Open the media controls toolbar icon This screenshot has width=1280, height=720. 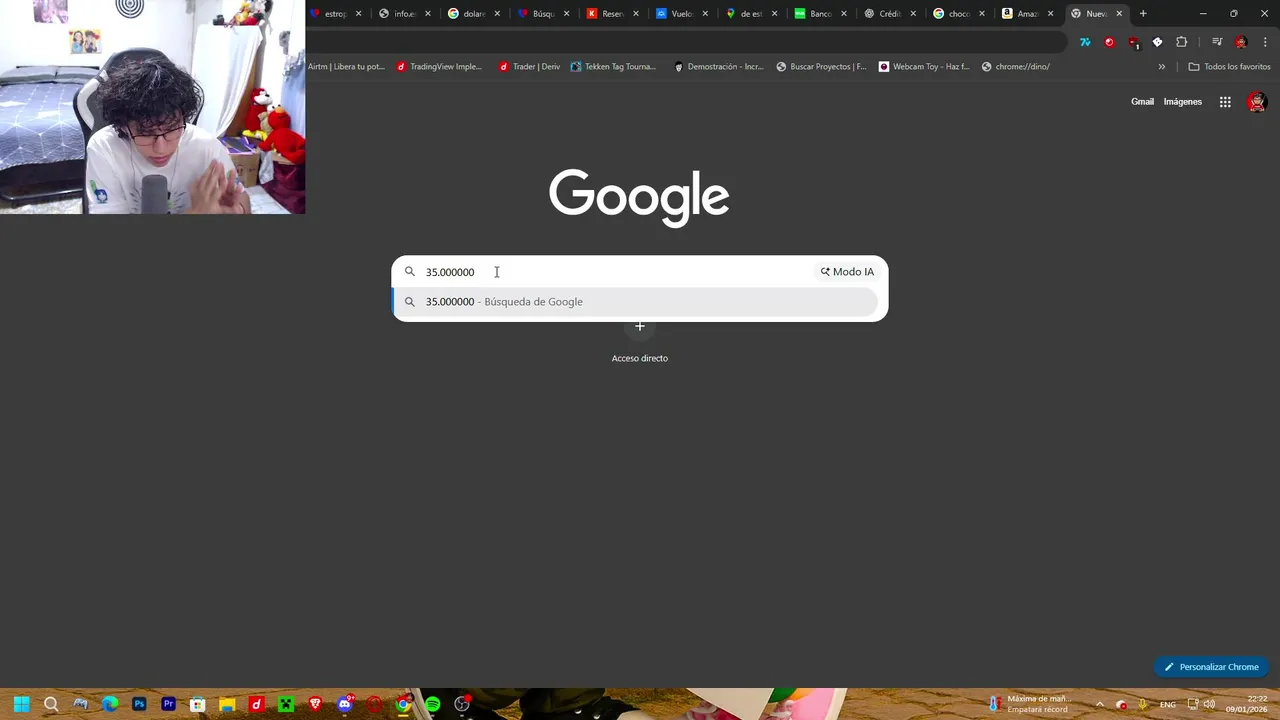(1217, 42)
